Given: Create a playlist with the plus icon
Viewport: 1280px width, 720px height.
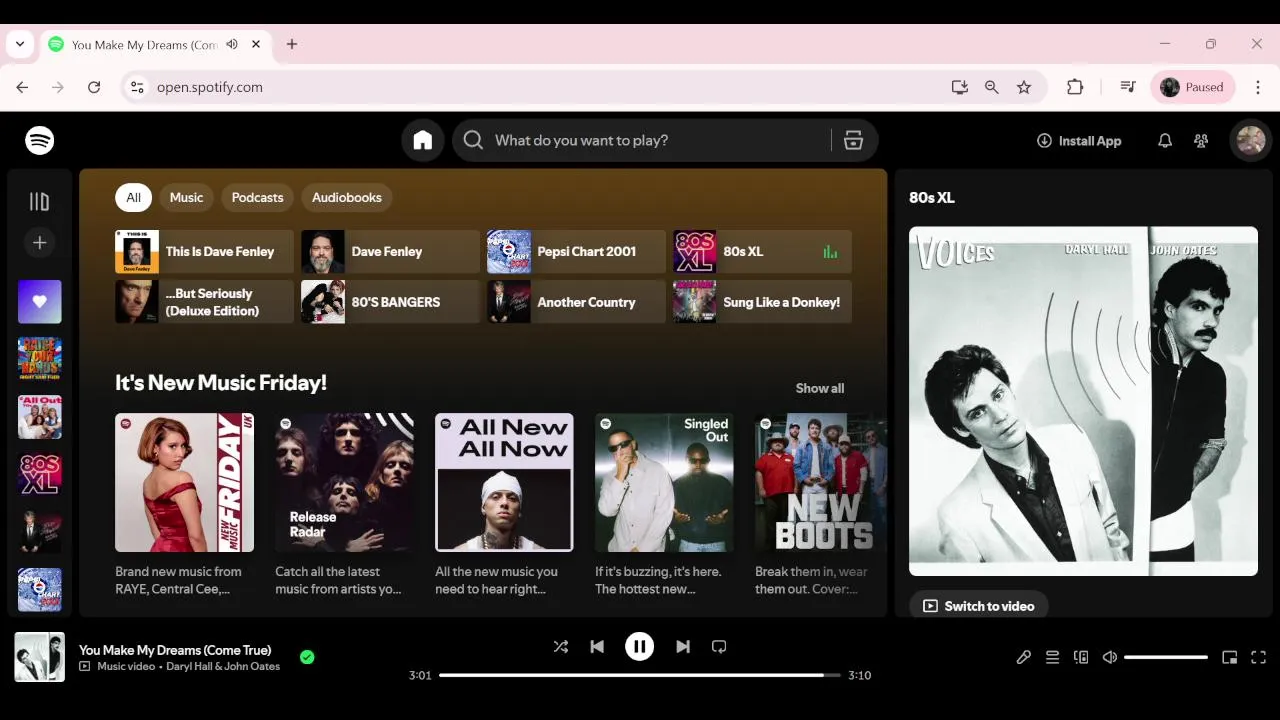Looking at the screenshot, I should pyautogui.click(x=40, y=243).
